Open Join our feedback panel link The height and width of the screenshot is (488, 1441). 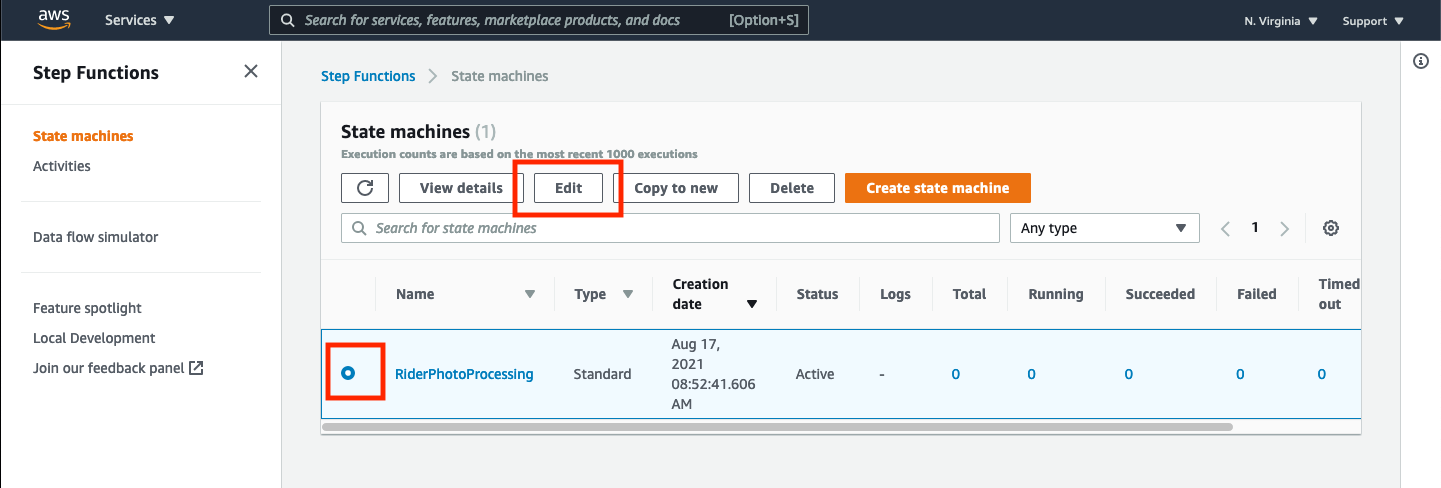[x=118, y=368]
